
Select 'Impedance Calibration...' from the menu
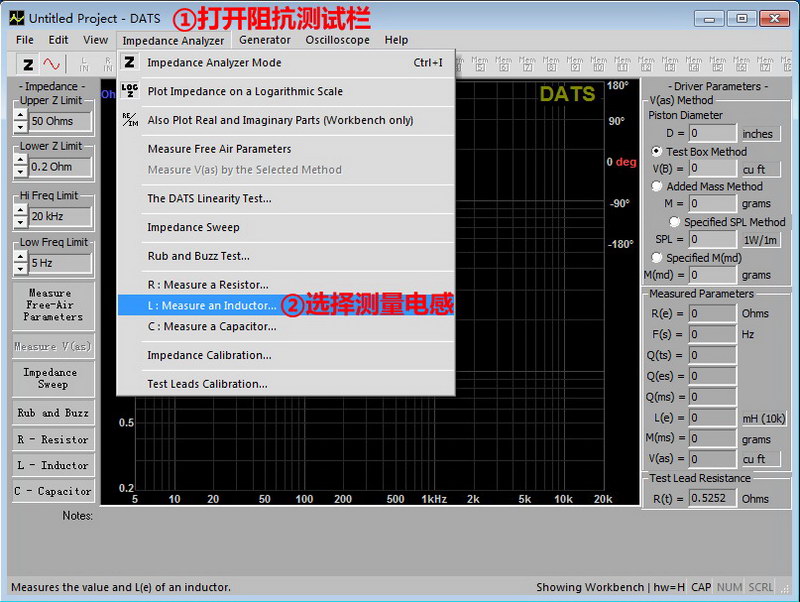[x=209, y=355]
